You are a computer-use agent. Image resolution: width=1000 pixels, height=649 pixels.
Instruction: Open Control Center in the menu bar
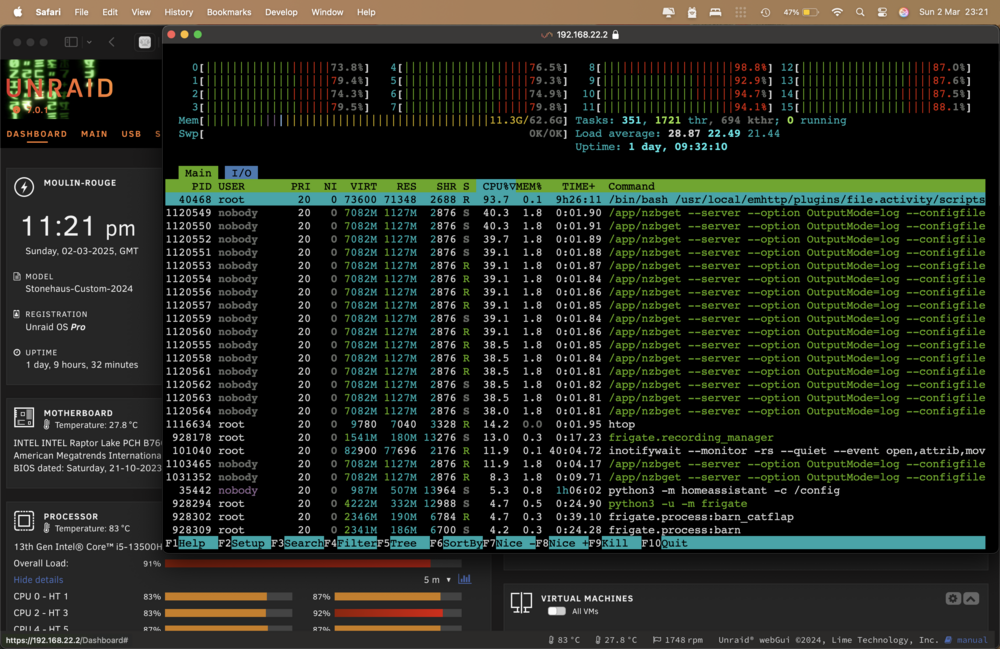[882, 12]
